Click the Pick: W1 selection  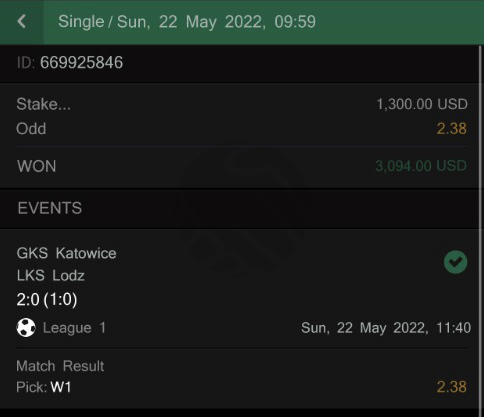click(44, 387)
